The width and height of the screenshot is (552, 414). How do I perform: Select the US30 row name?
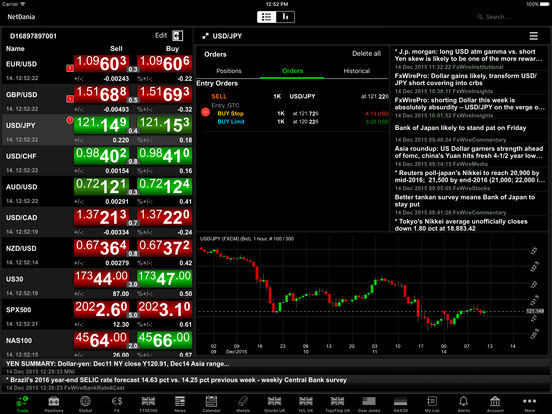coord(14,279)
